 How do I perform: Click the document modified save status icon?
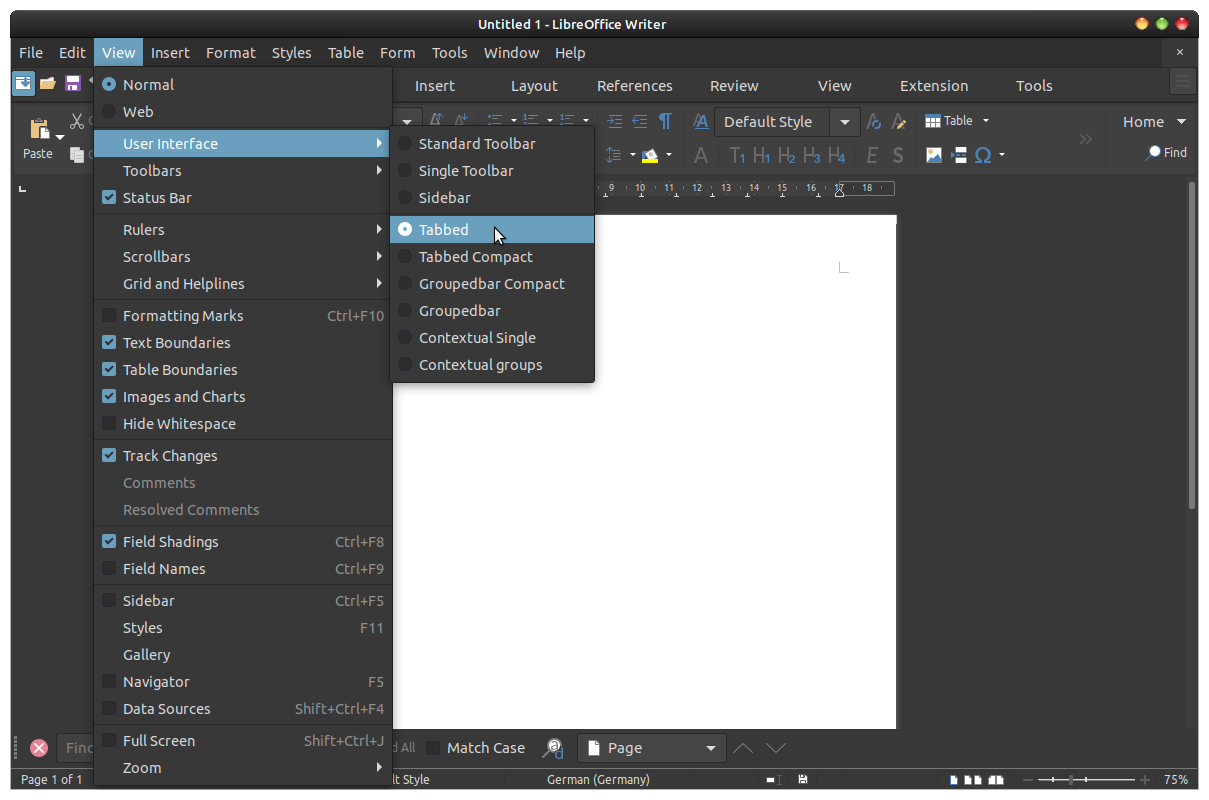coord(803,779)
